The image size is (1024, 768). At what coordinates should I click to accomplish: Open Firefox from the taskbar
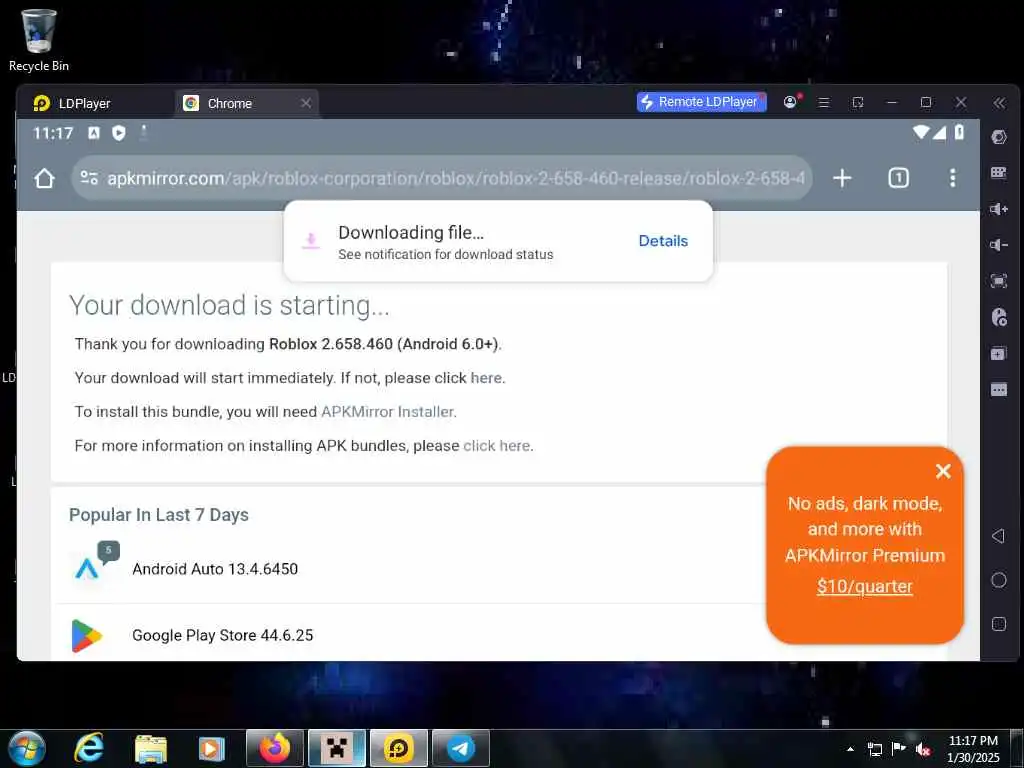click(x=275, y=748)
